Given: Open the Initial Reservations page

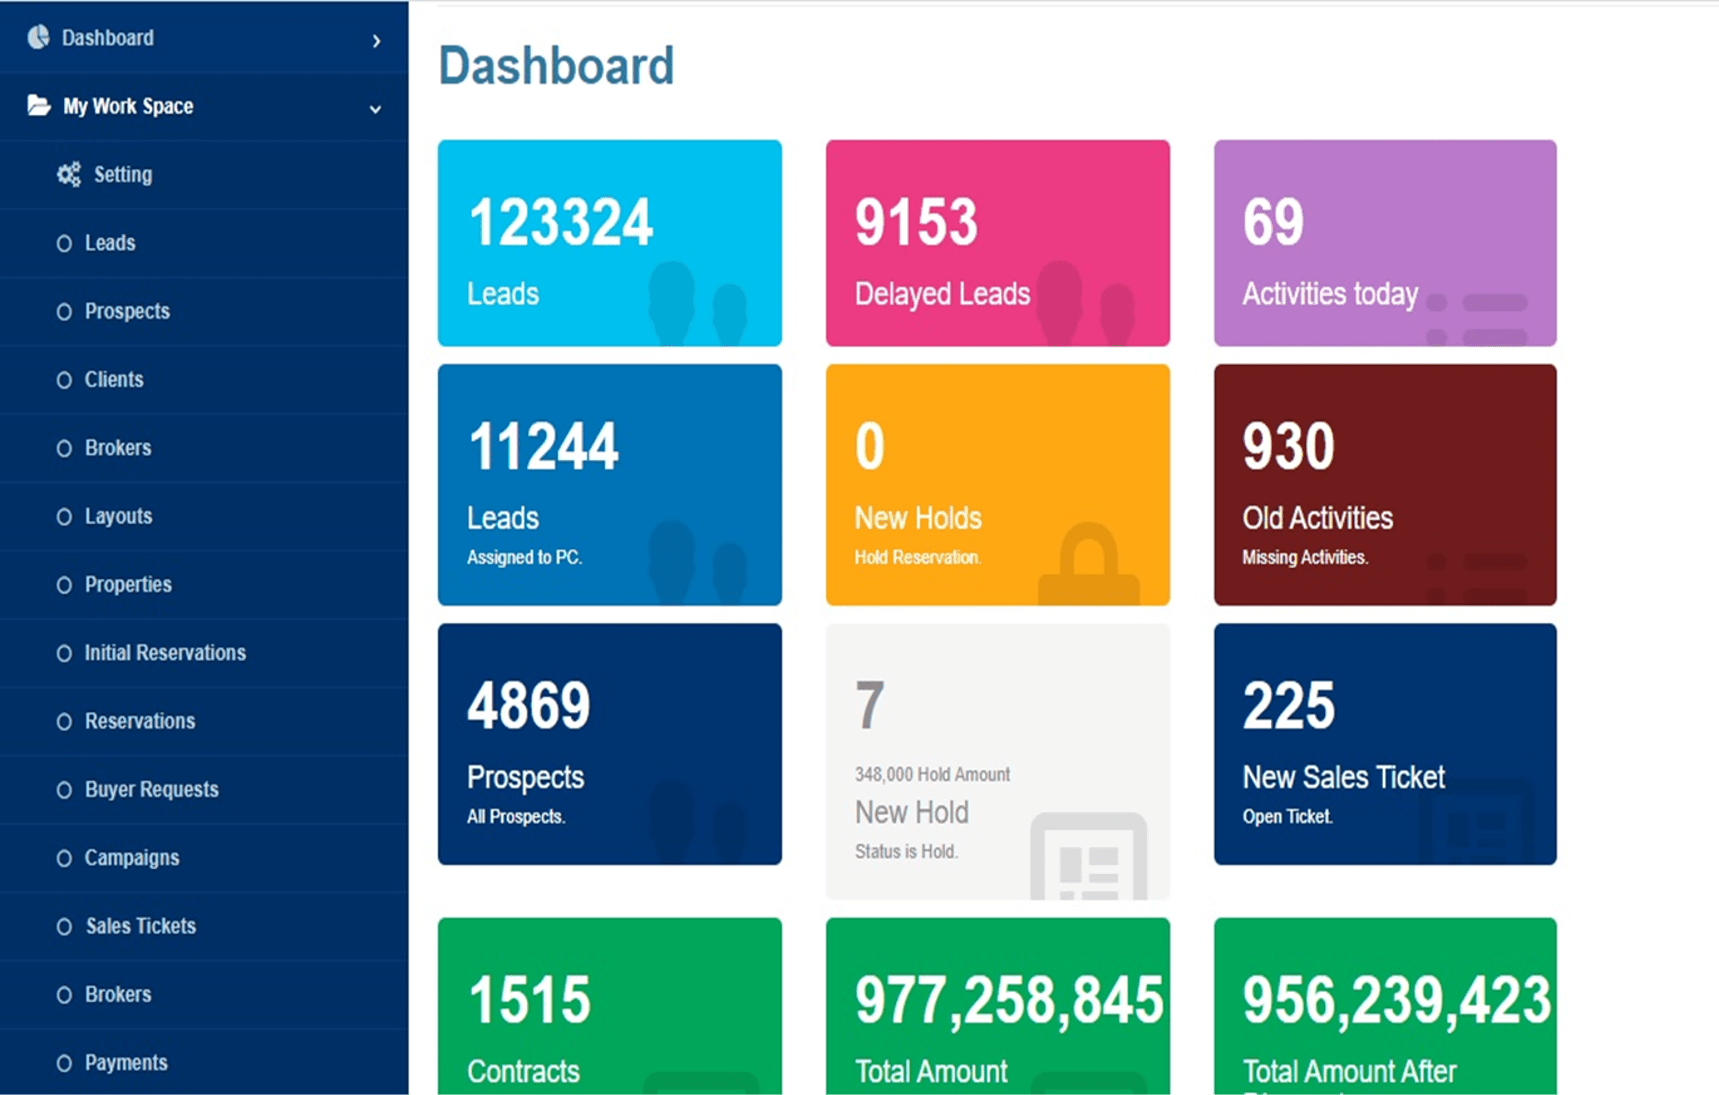Looking at the screenshot, I should (165, 652).
